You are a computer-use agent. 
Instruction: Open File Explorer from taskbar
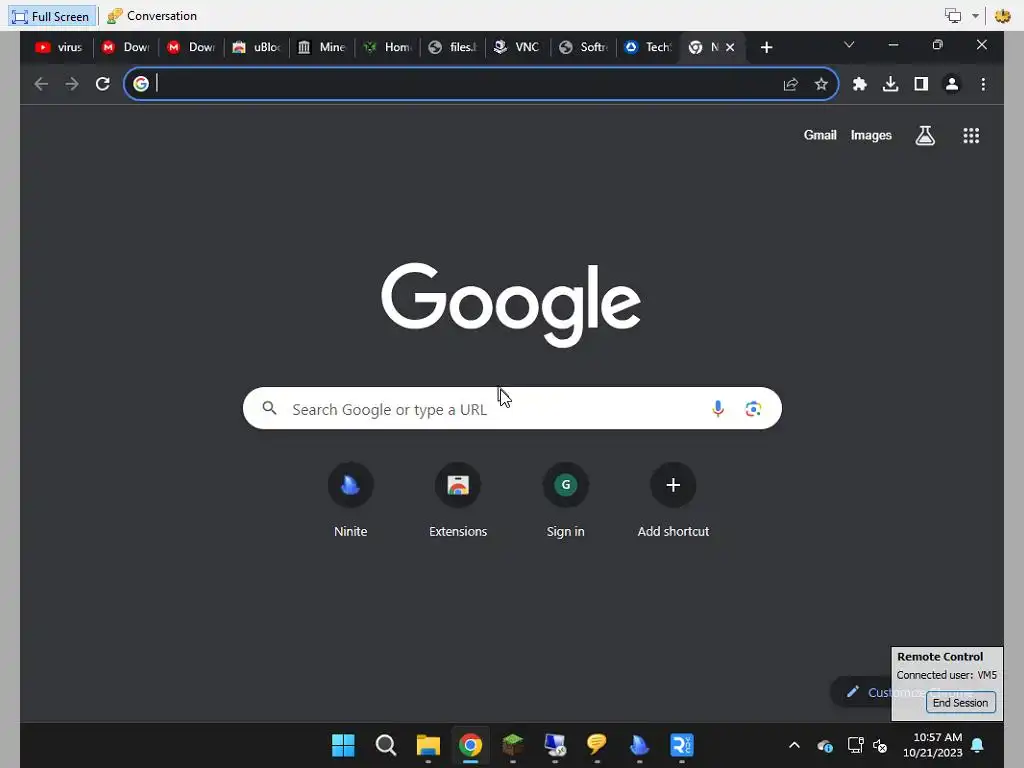coord(428,745)
